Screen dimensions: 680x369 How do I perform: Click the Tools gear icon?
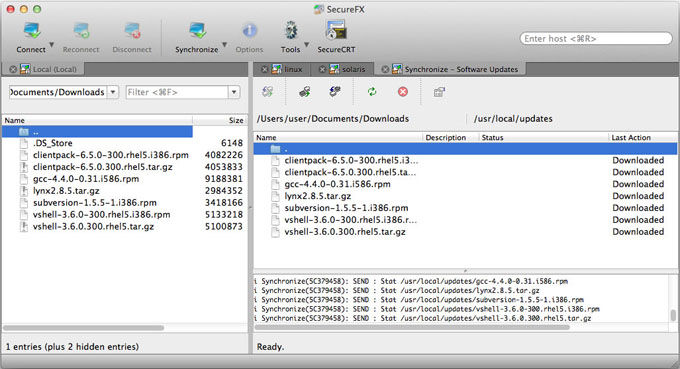pyautogui.click(x=291, y=31)
